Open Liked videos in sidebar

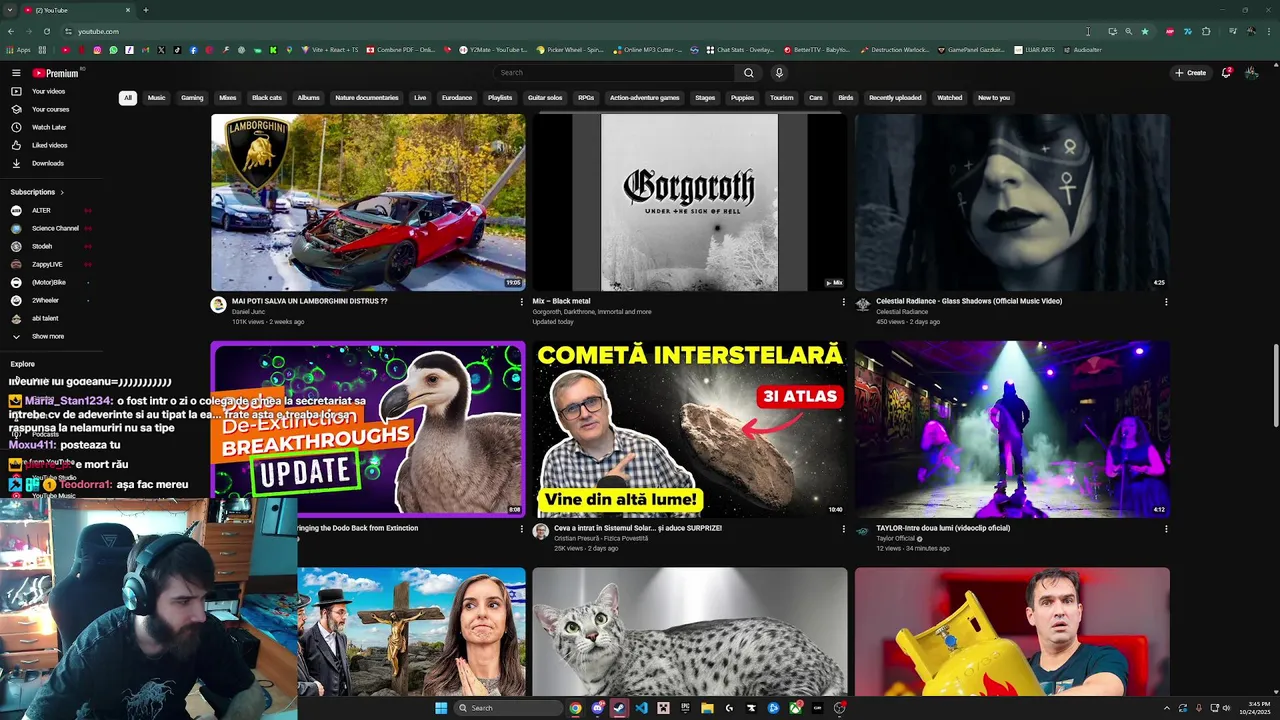50,145
